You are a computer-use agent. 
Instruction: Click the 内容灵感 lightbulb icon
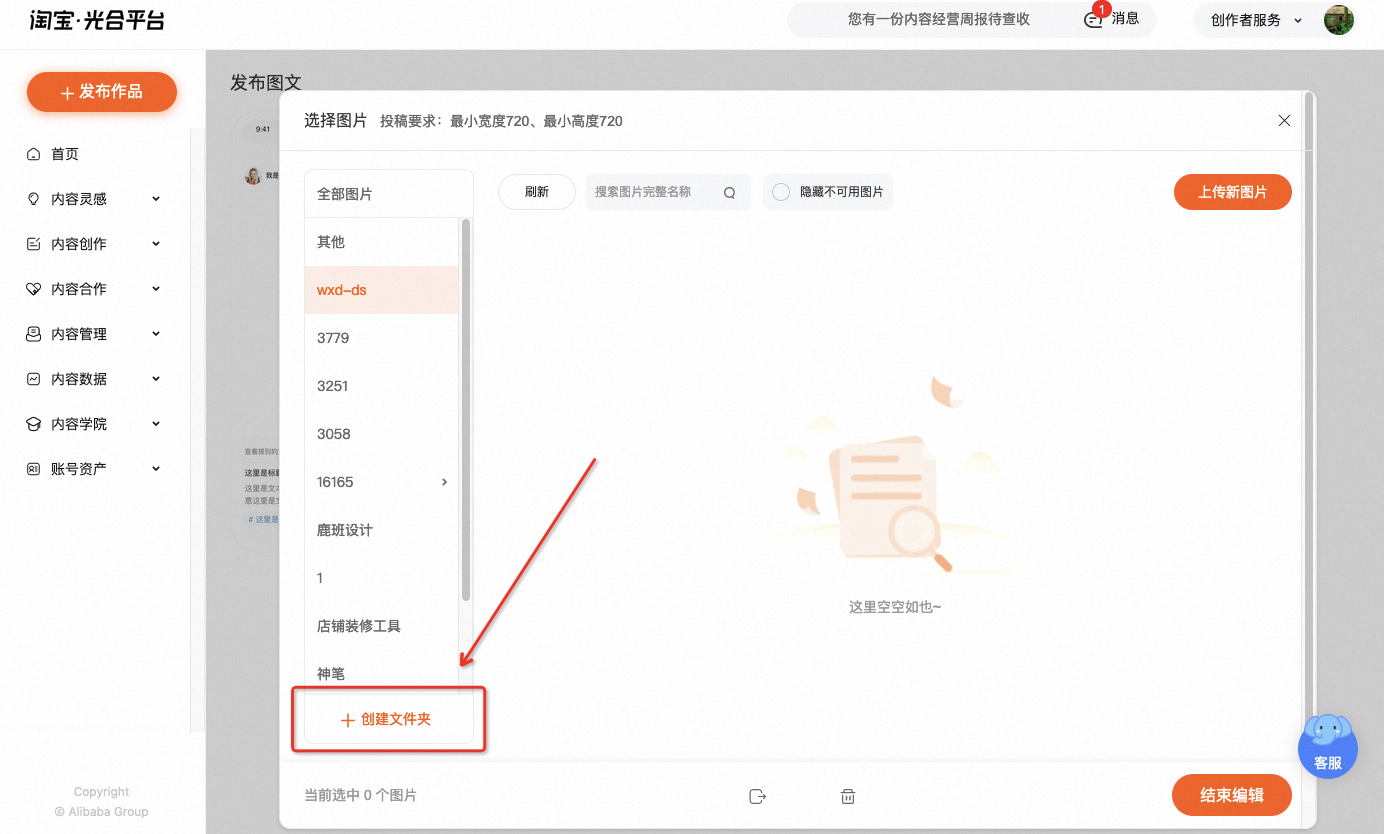(34, 199)
